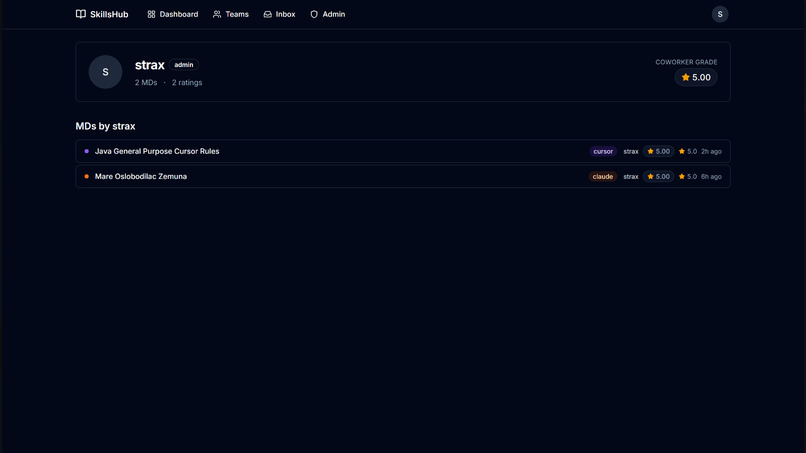Click the '2h ago' timestamp
The width and height of the screenshot is (806, 453).
click(x=711, y=151)
